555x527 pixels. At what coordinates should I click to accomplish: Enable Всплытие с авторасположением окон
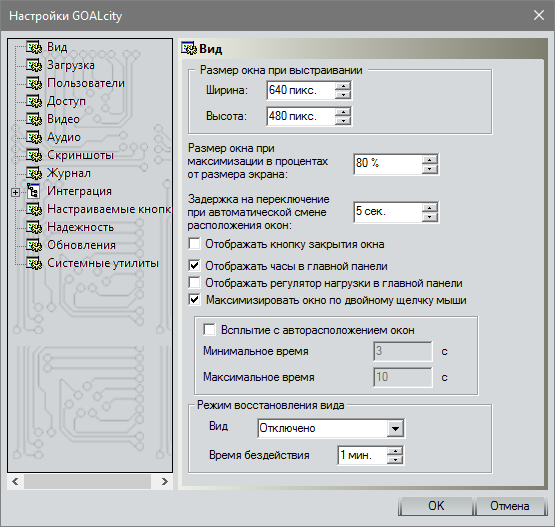pos(209,330)
